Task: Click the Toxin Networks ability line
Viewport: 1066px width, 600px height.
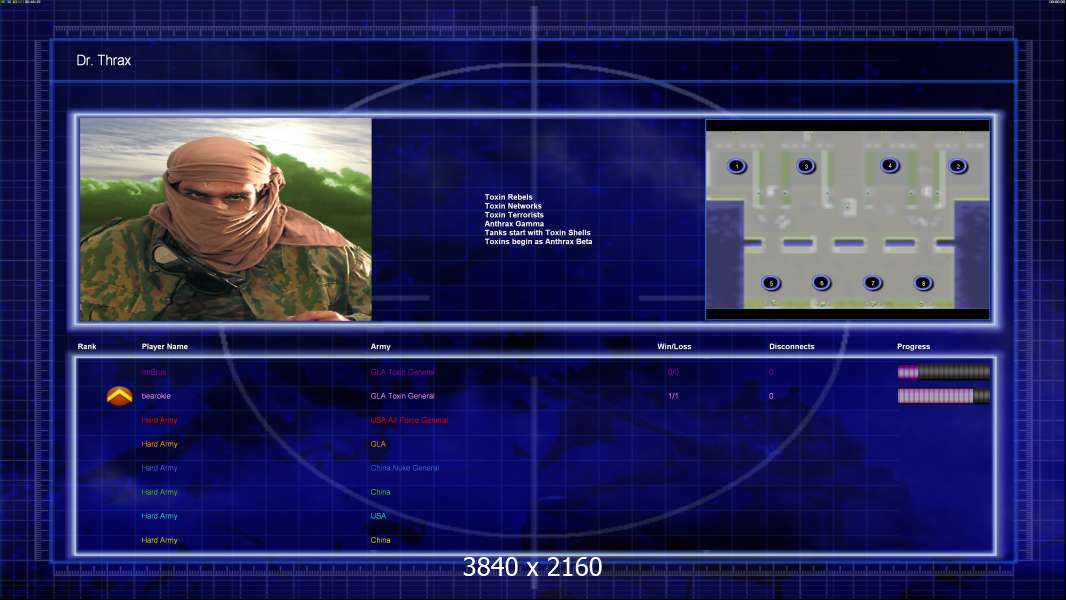Action: (513, 206)
